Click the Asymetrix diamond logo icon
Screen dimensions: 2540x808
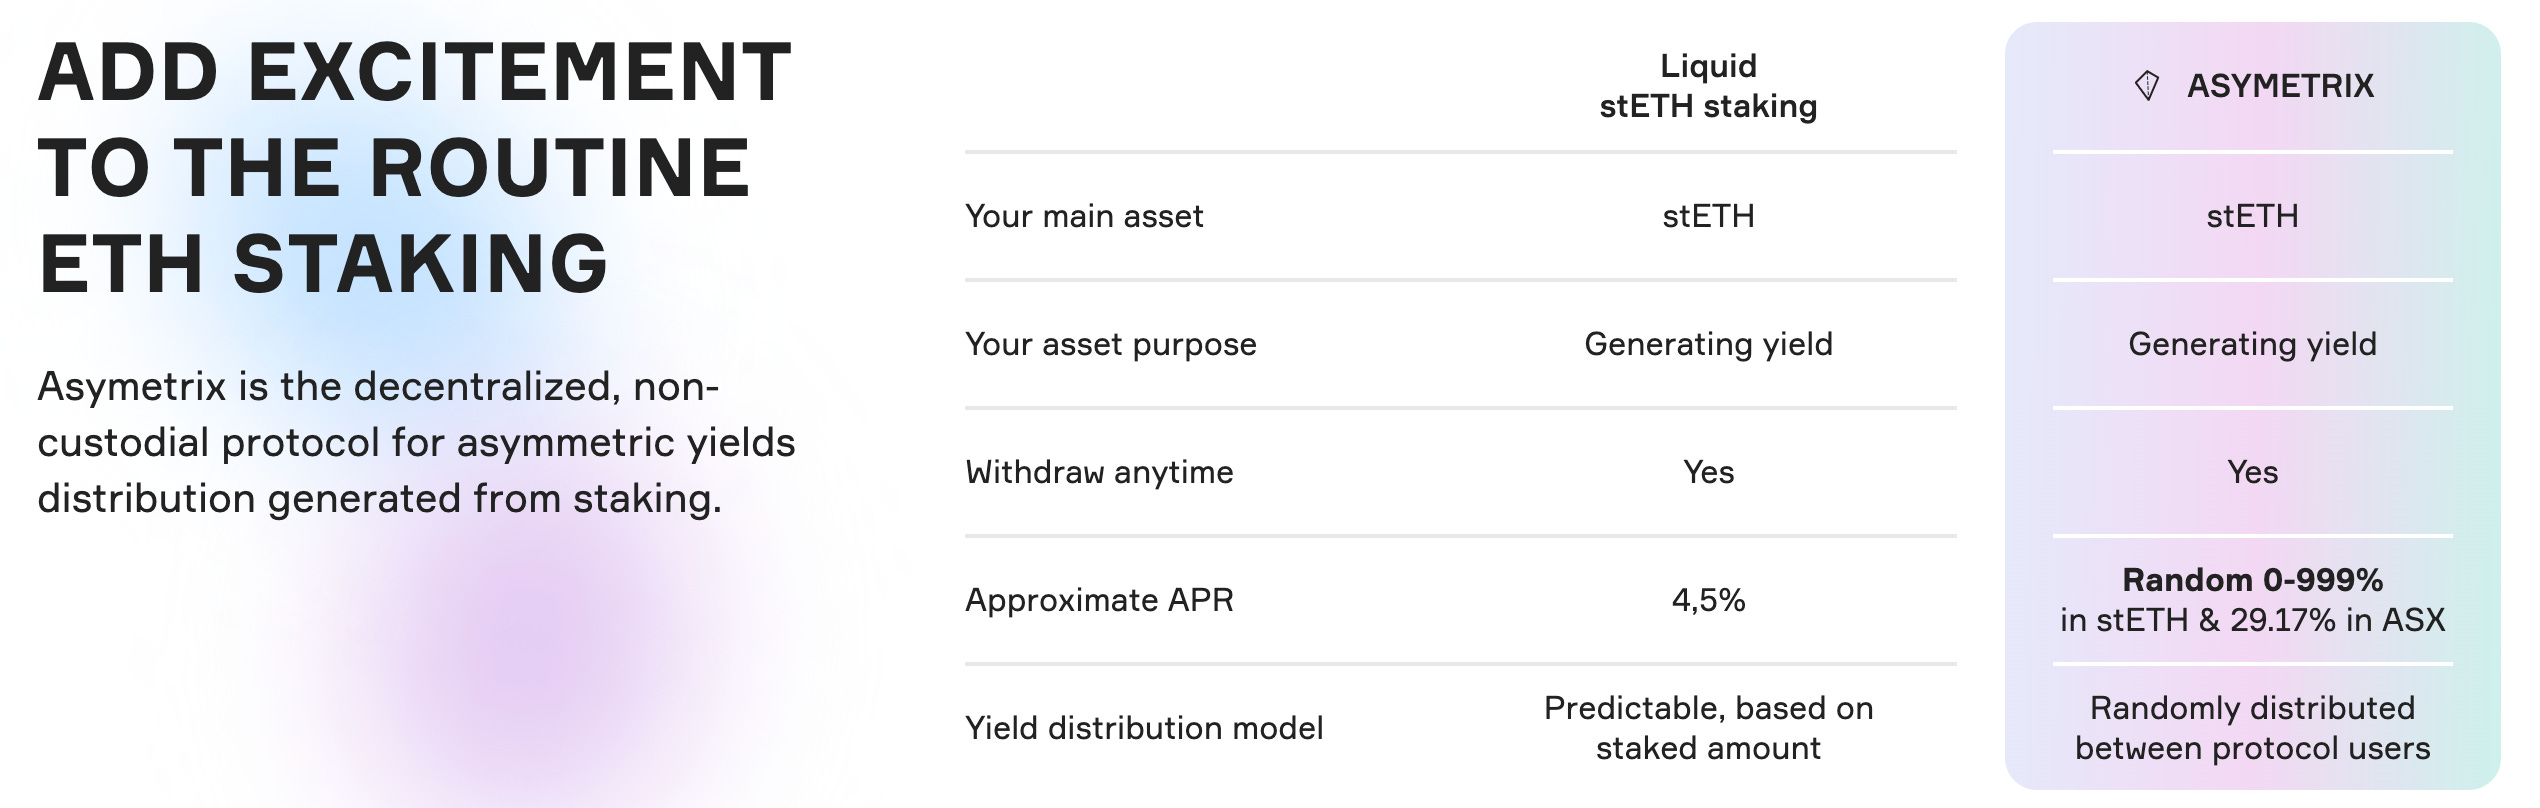point(2147,86)
